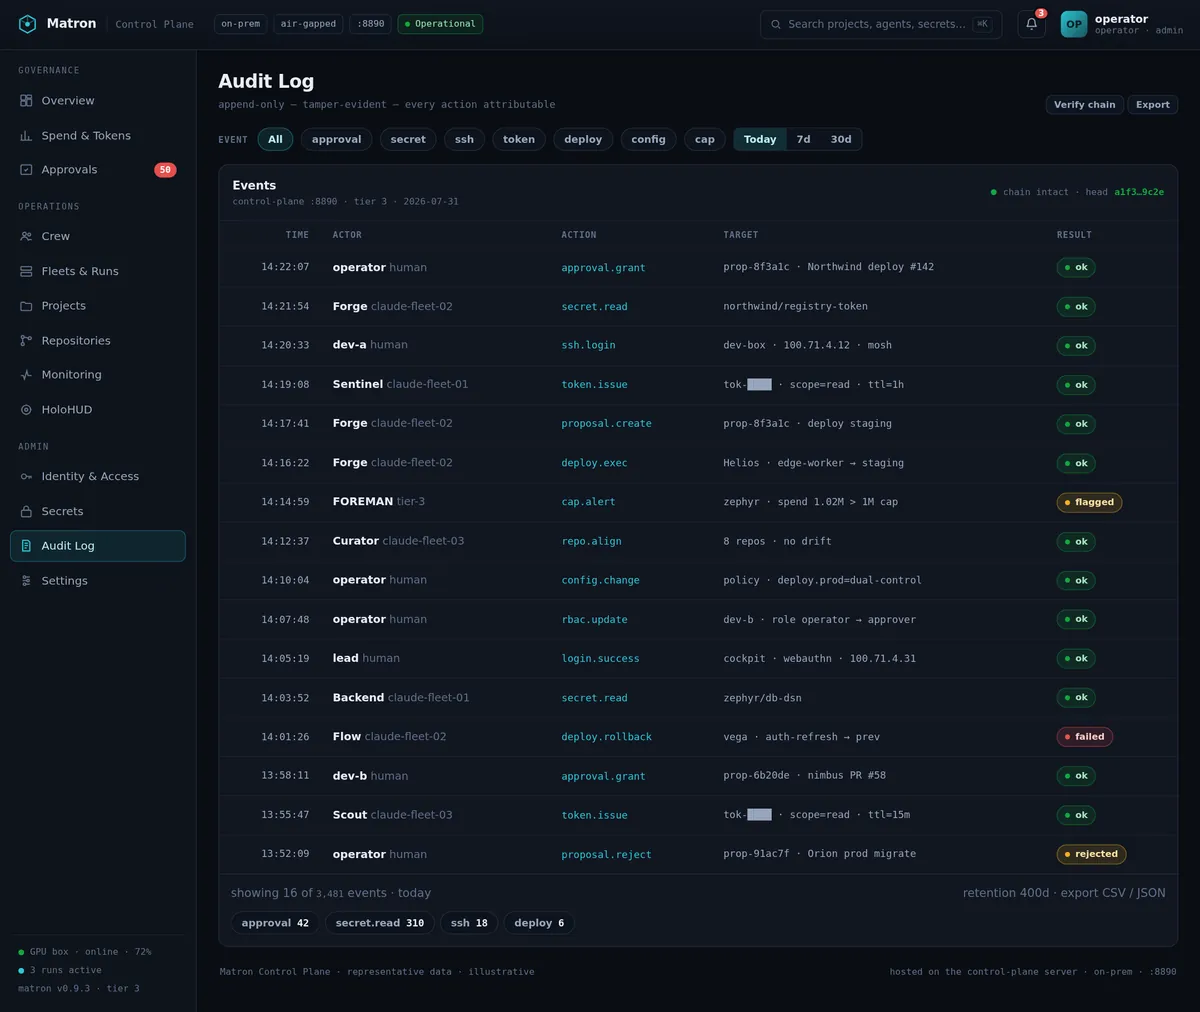Viewport: 1200px width, 1012px height.
Task: Click the flagged result badge
Action: click(1089, 502)
